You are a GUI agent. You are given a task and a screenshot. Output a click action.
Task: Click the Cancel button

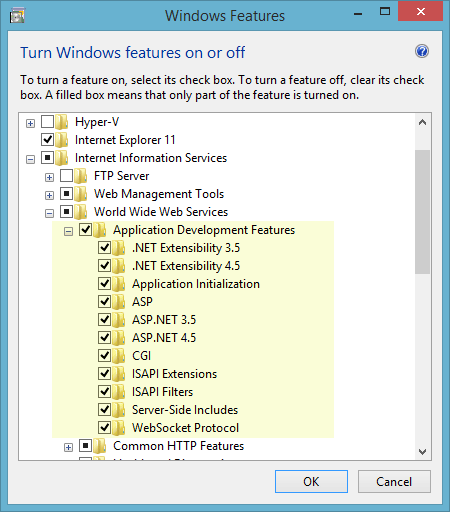(394, 481)
